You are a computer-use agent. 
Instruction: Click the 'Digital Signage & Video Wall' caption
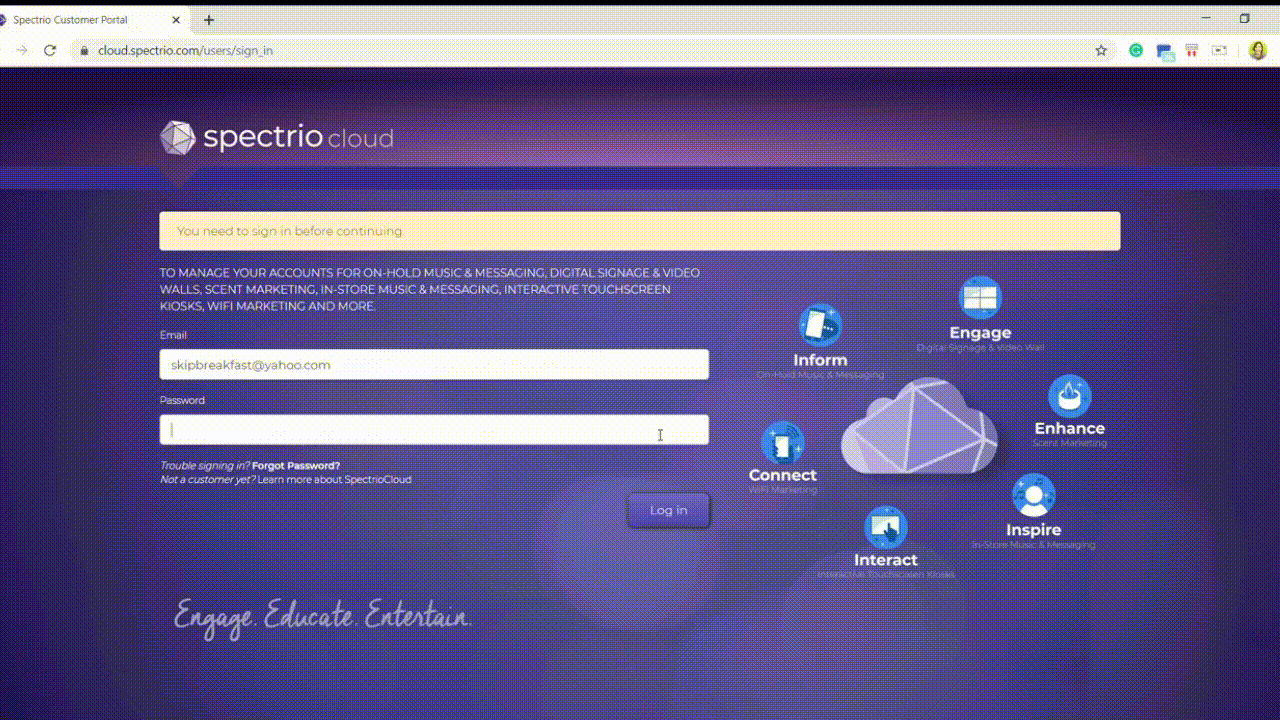click(x=980, y=348)
